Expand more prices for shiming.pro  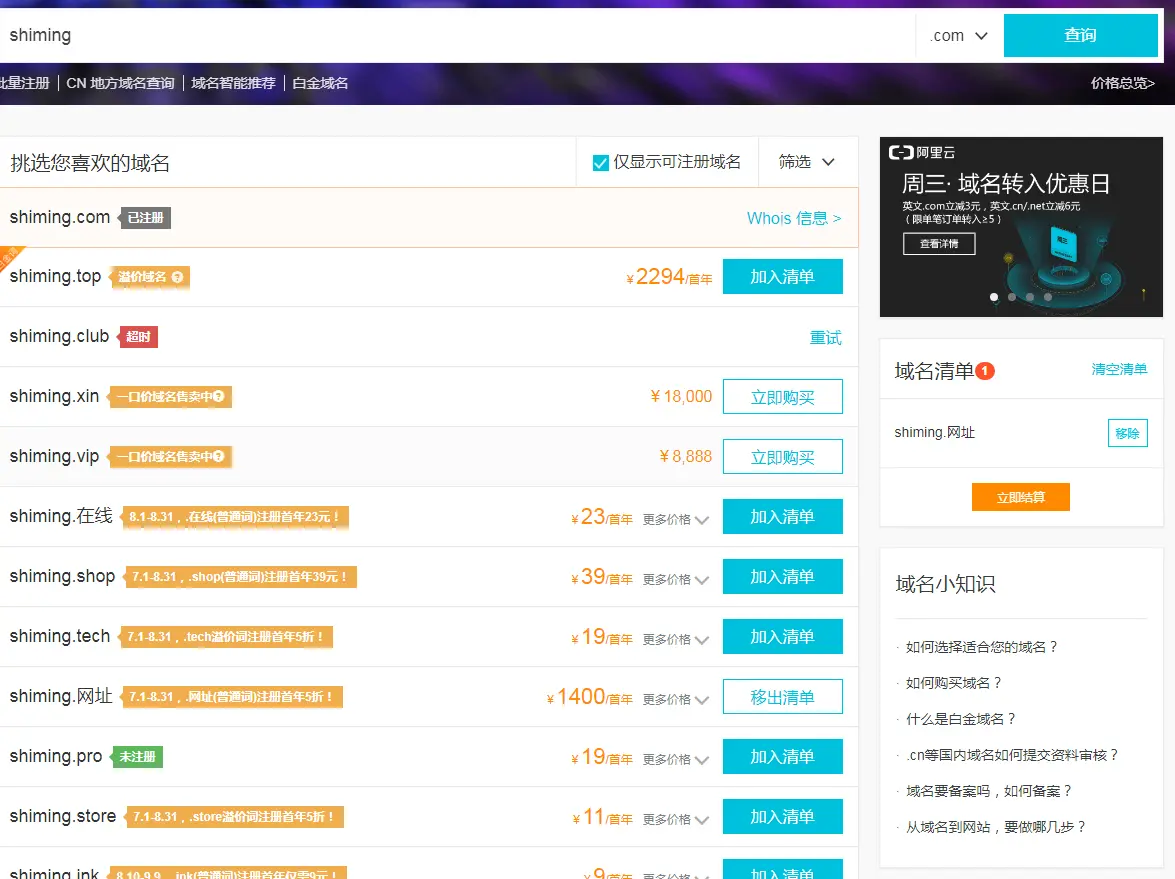tap(675, 759)
